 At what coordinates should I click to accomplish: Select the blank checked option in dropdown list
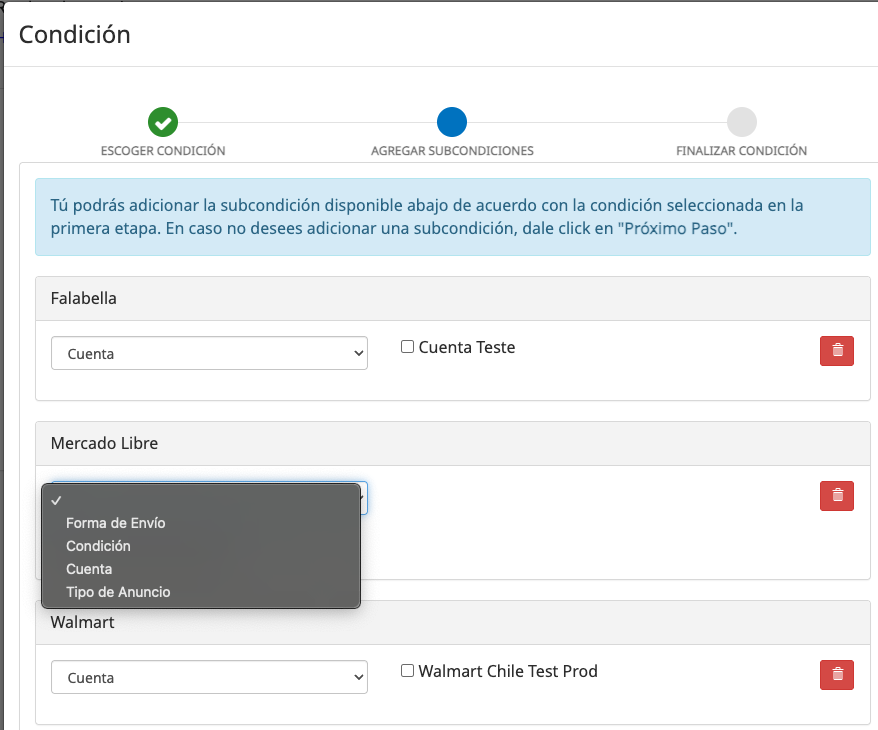[x=201, y=500]
